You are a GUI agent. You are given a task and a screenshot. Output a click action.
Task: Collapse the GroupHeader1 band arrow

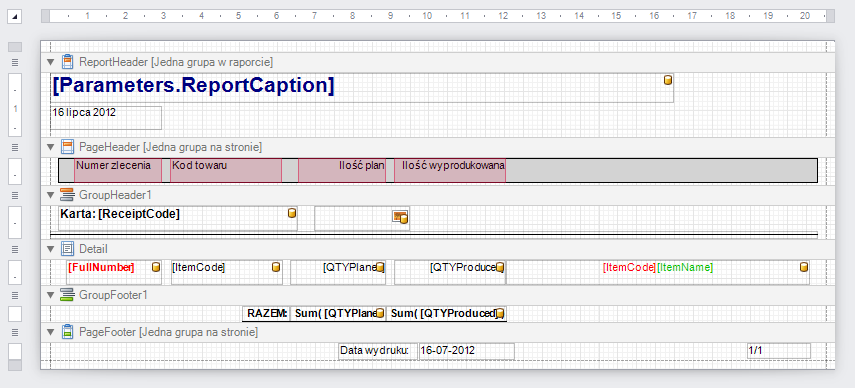(51, 195)
